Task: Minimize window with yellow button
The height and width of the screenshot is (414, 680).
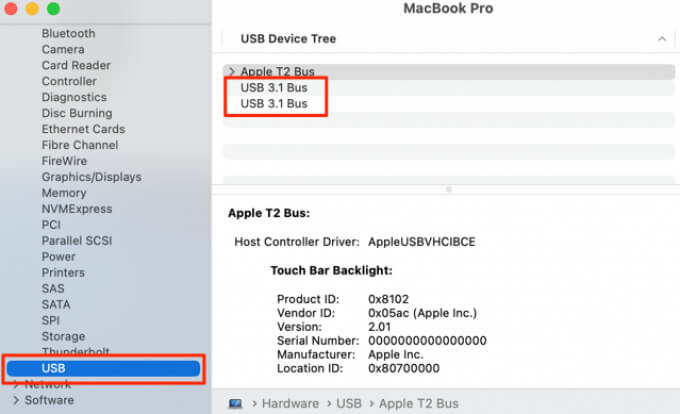Action: [32, 9]
